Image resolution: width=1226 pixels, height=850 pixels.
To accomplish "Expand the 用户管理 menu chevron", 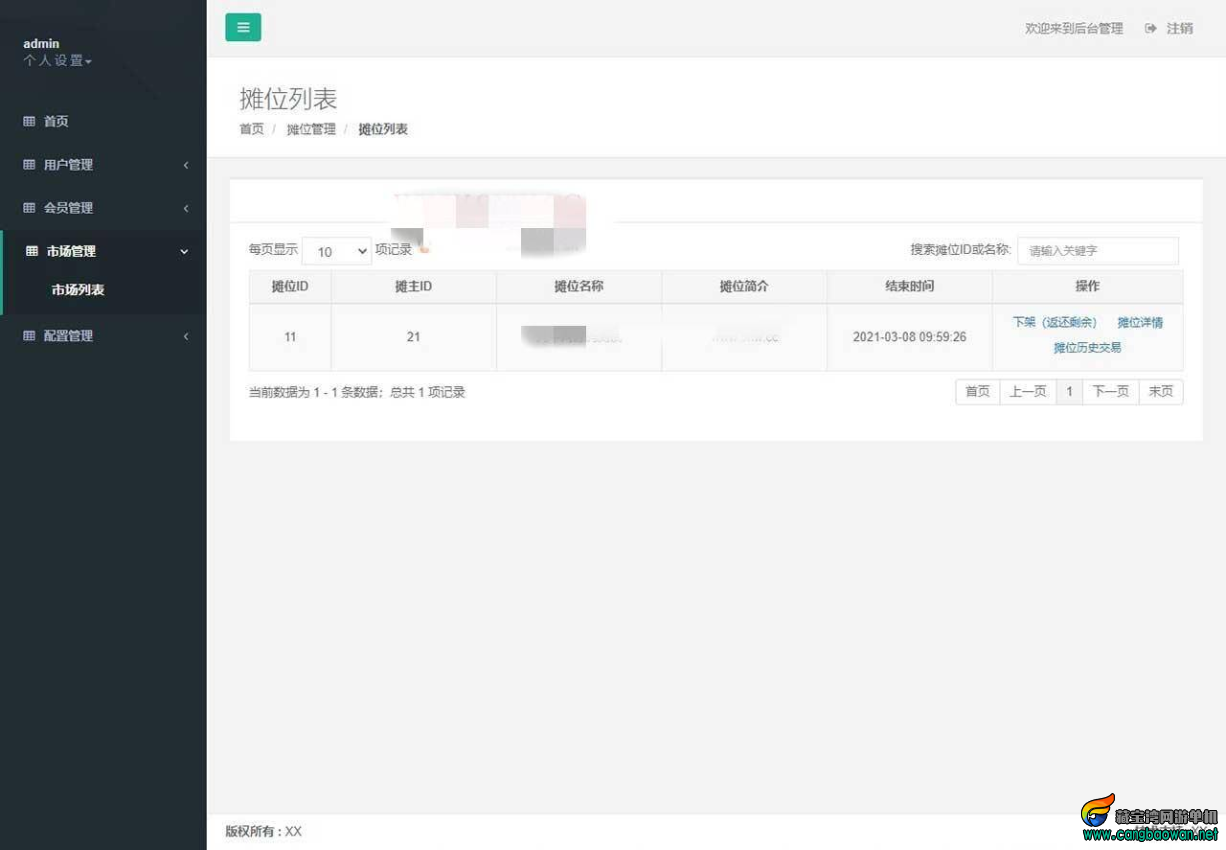I will [186, 165].
